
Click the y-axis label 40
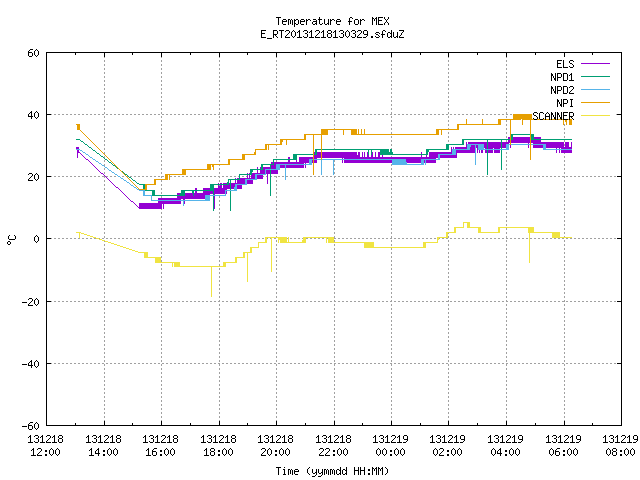[x=33, y=116]
